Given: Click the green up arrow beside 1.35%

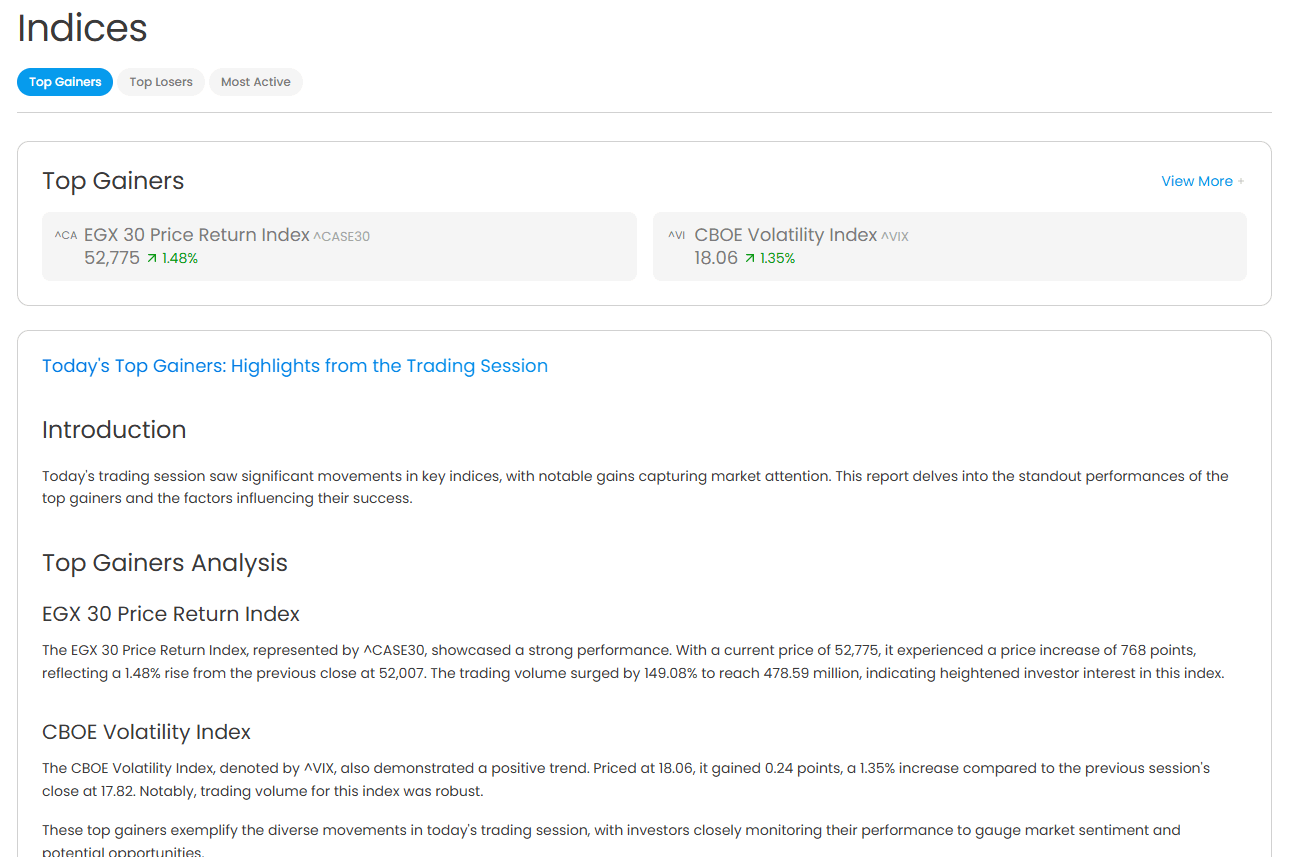Looking at the screenshot, I should coord(750,258).
